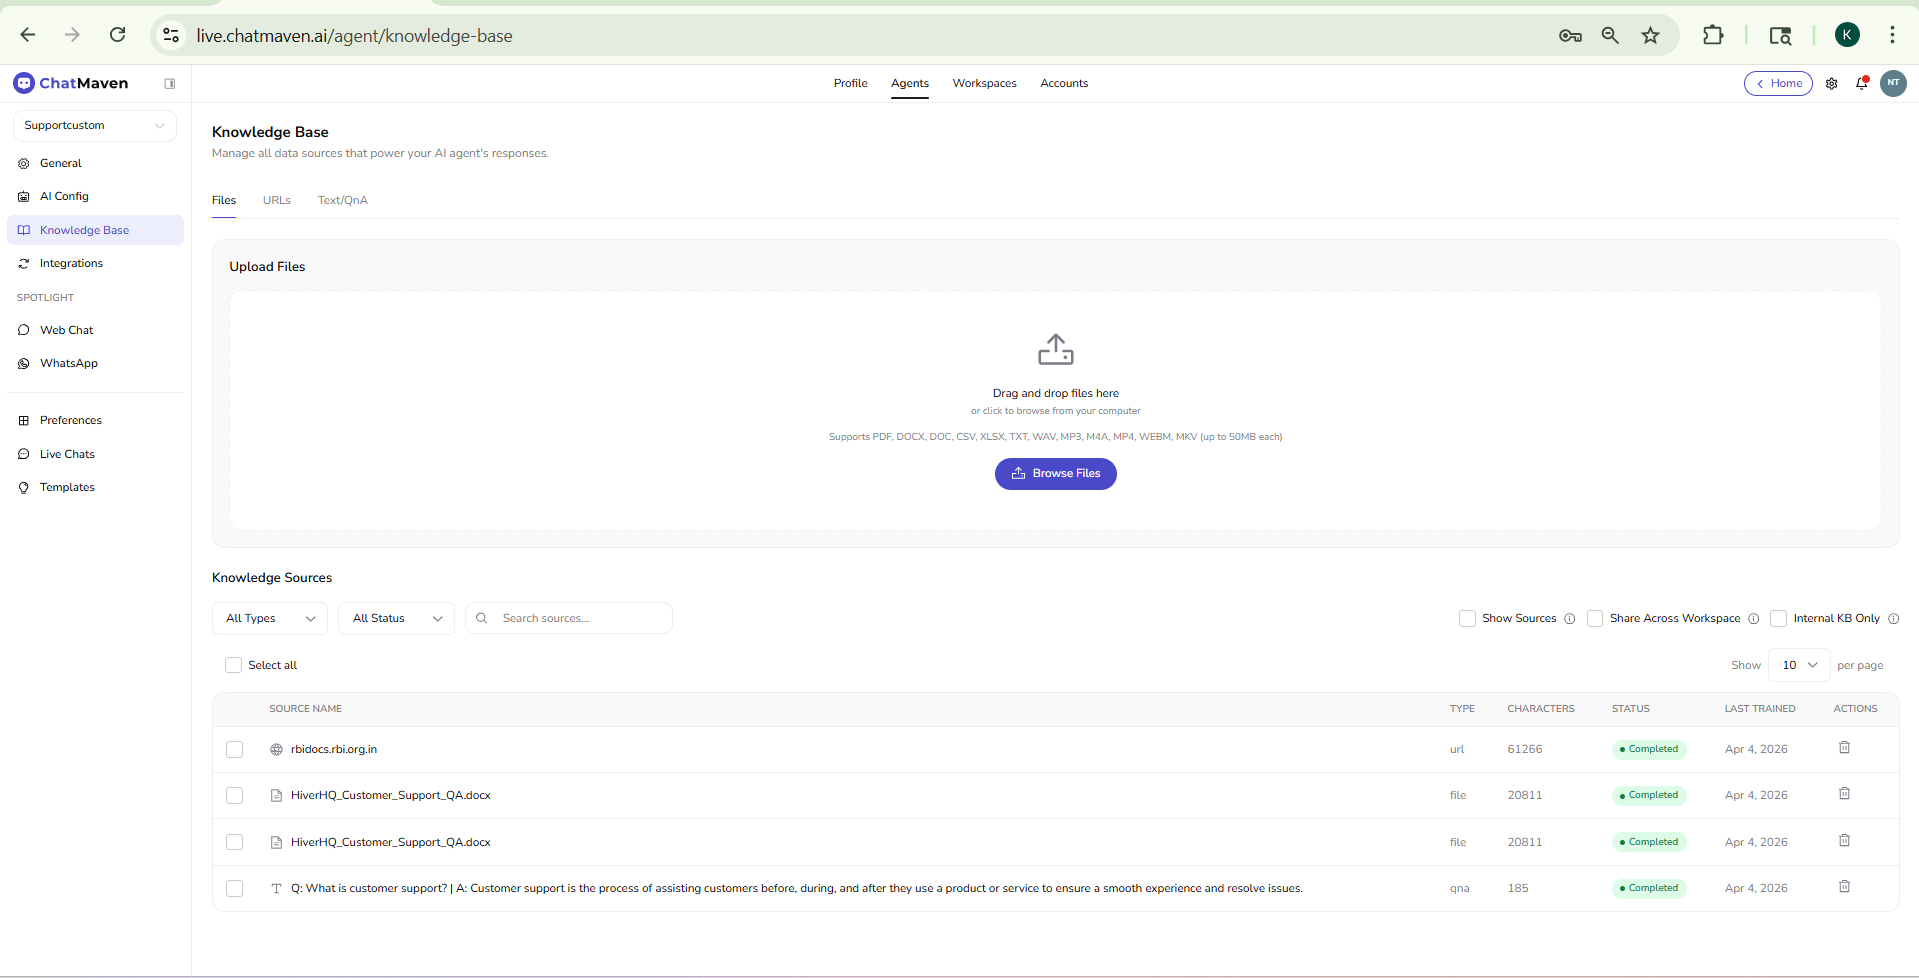This screenshot has height=978, width=1919.
Task: Change entries per page from 10
Action: (x=1797, y=665)
